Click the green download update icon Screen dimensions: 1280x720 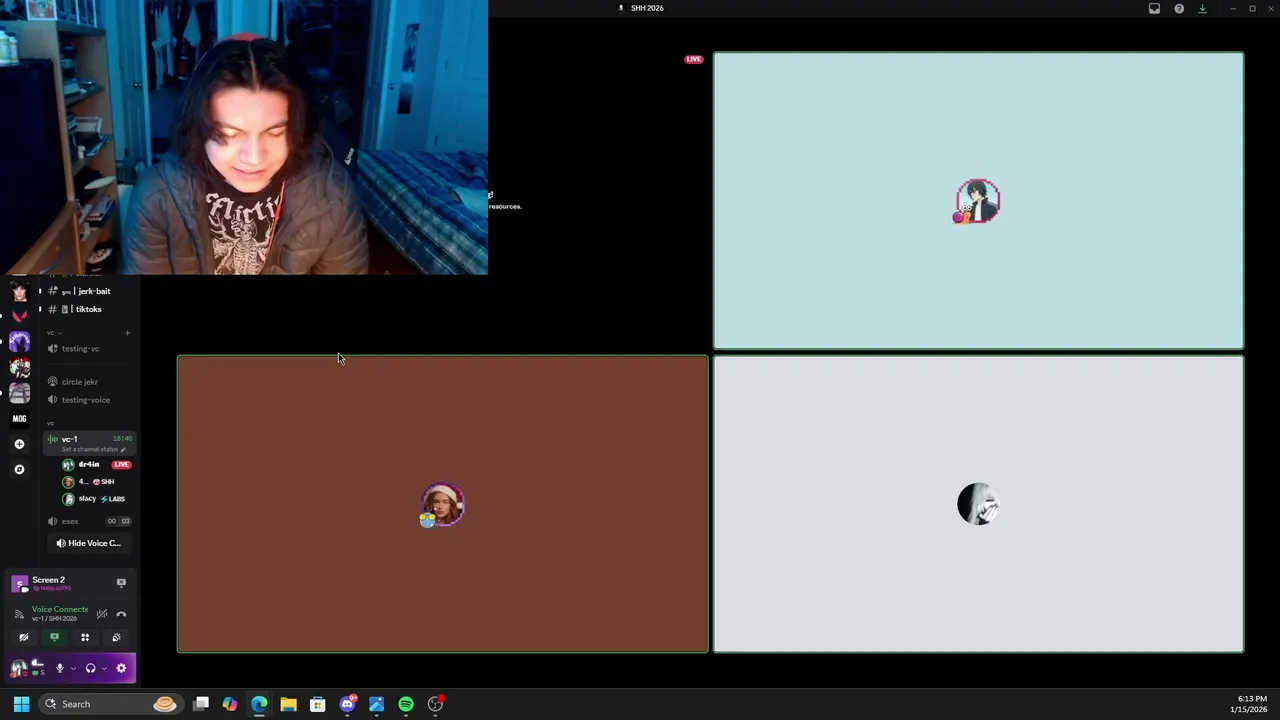click(x=1202, y=8)
